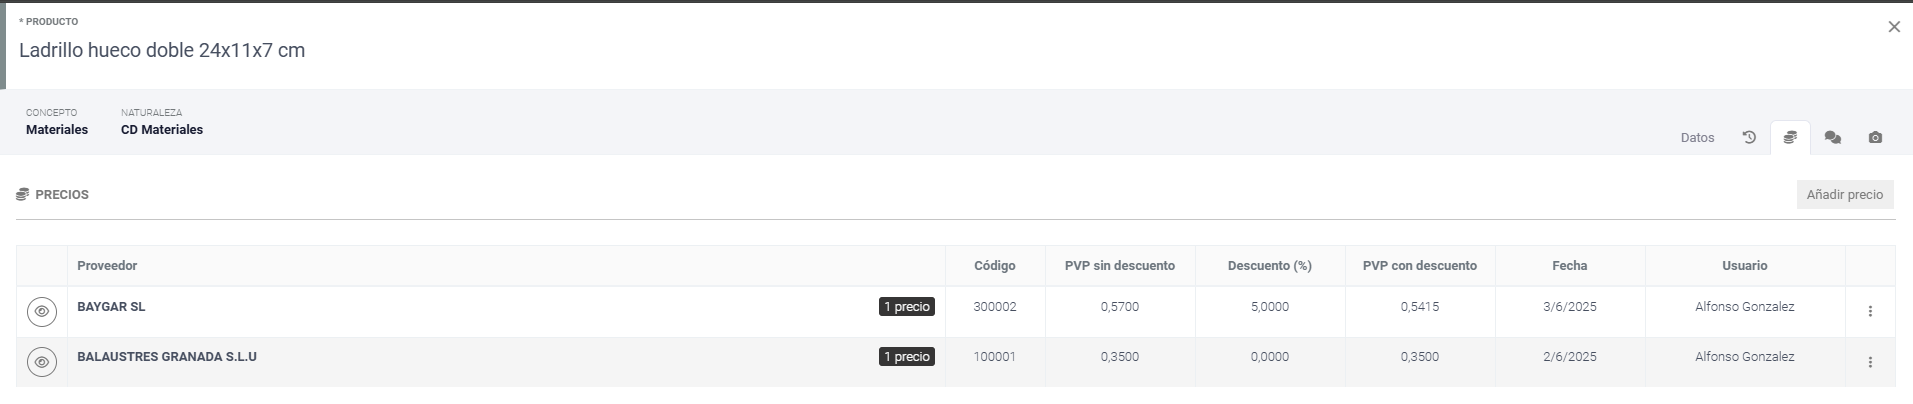This screenshot has width=1913, height=404.
Task: Expand BALAUSTRES GRANADA '1 precio' badge
Action: (906, 357)
